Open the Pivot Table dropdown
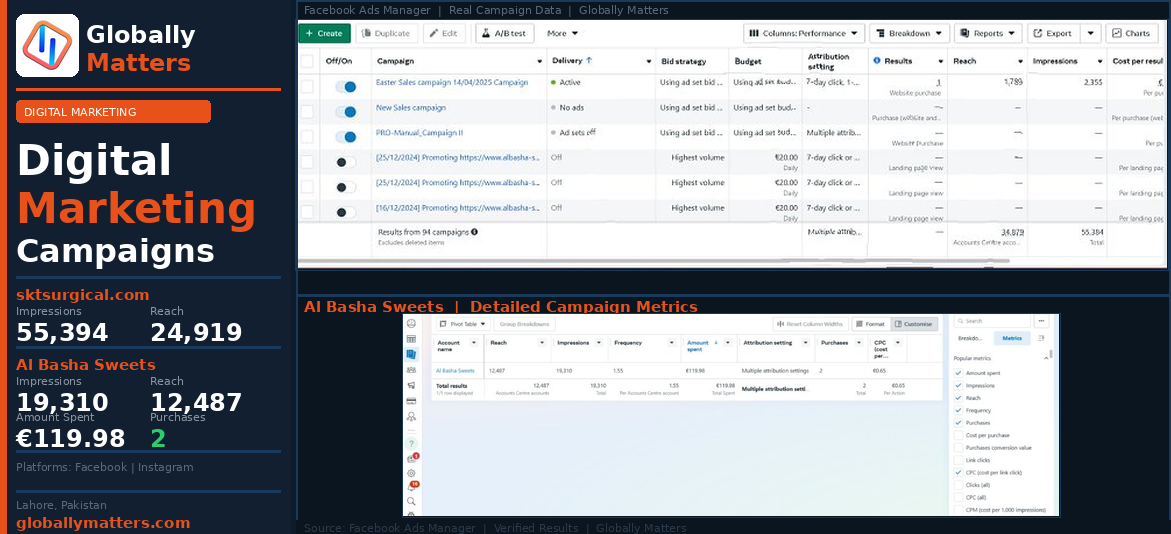Image resolution: width=1171 pixels, height=534 pixels. (x=463, y=324)
